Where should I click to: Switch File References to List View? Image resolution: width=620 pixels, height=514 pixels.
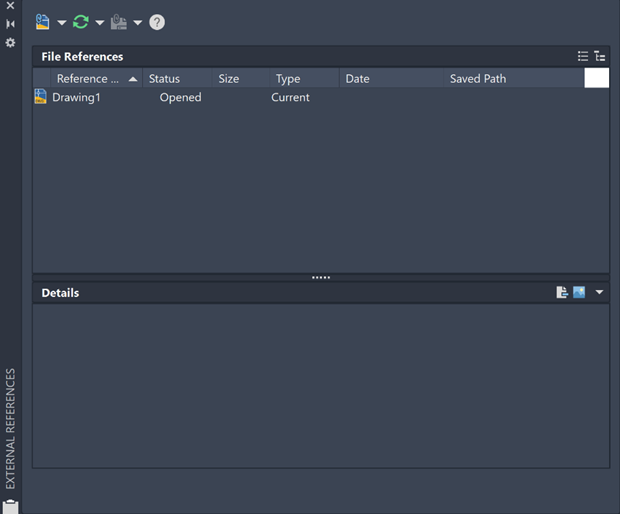pos(583,57)
